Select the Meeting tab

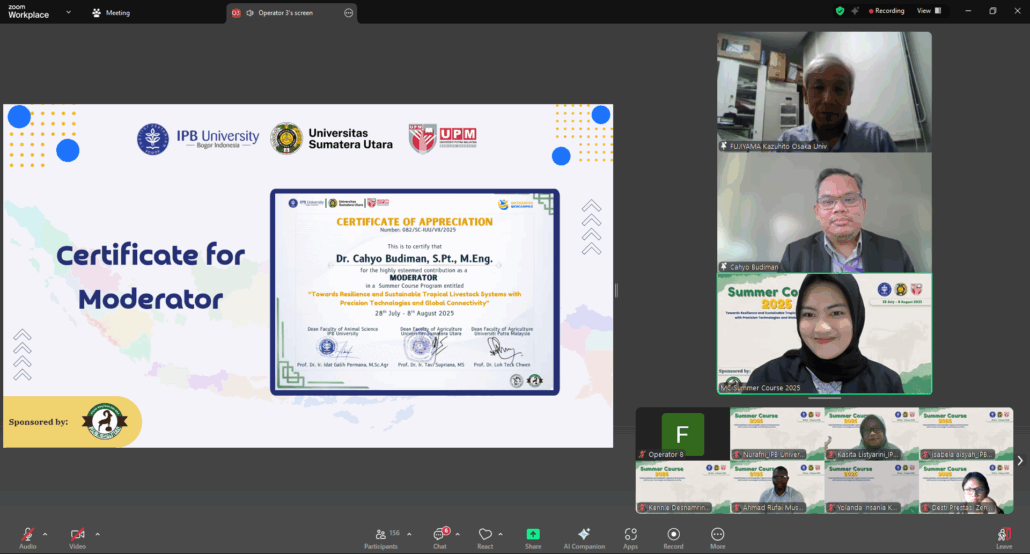pyautogui.click(x=111, y=13)
